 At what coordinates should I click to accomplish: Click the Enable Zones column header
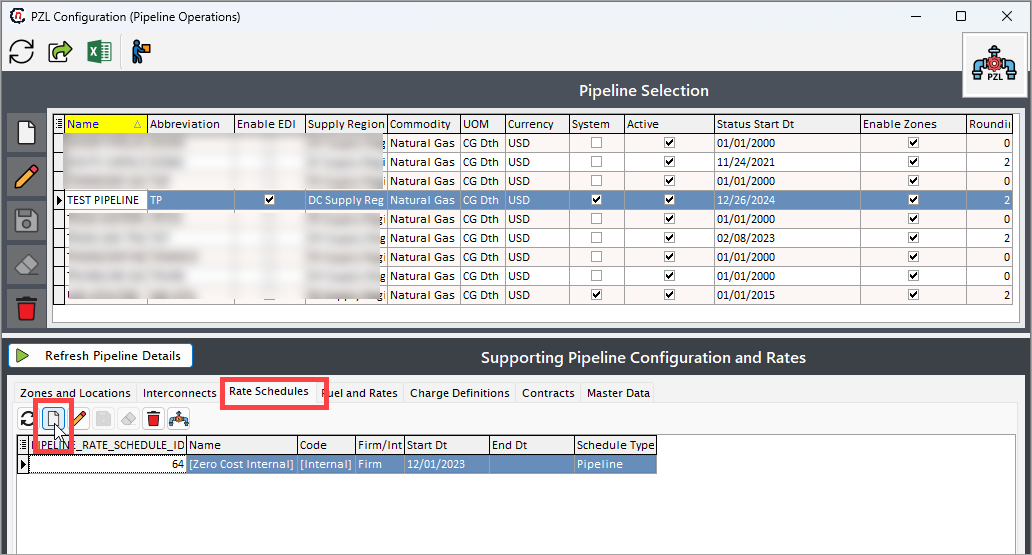914,124
